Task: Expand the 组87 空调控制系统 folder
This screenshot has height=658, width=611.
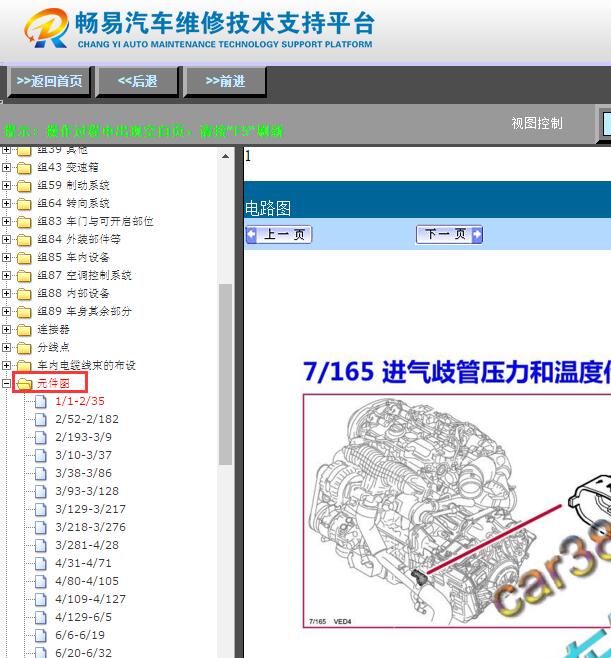Action: click(x=6, y=276)
